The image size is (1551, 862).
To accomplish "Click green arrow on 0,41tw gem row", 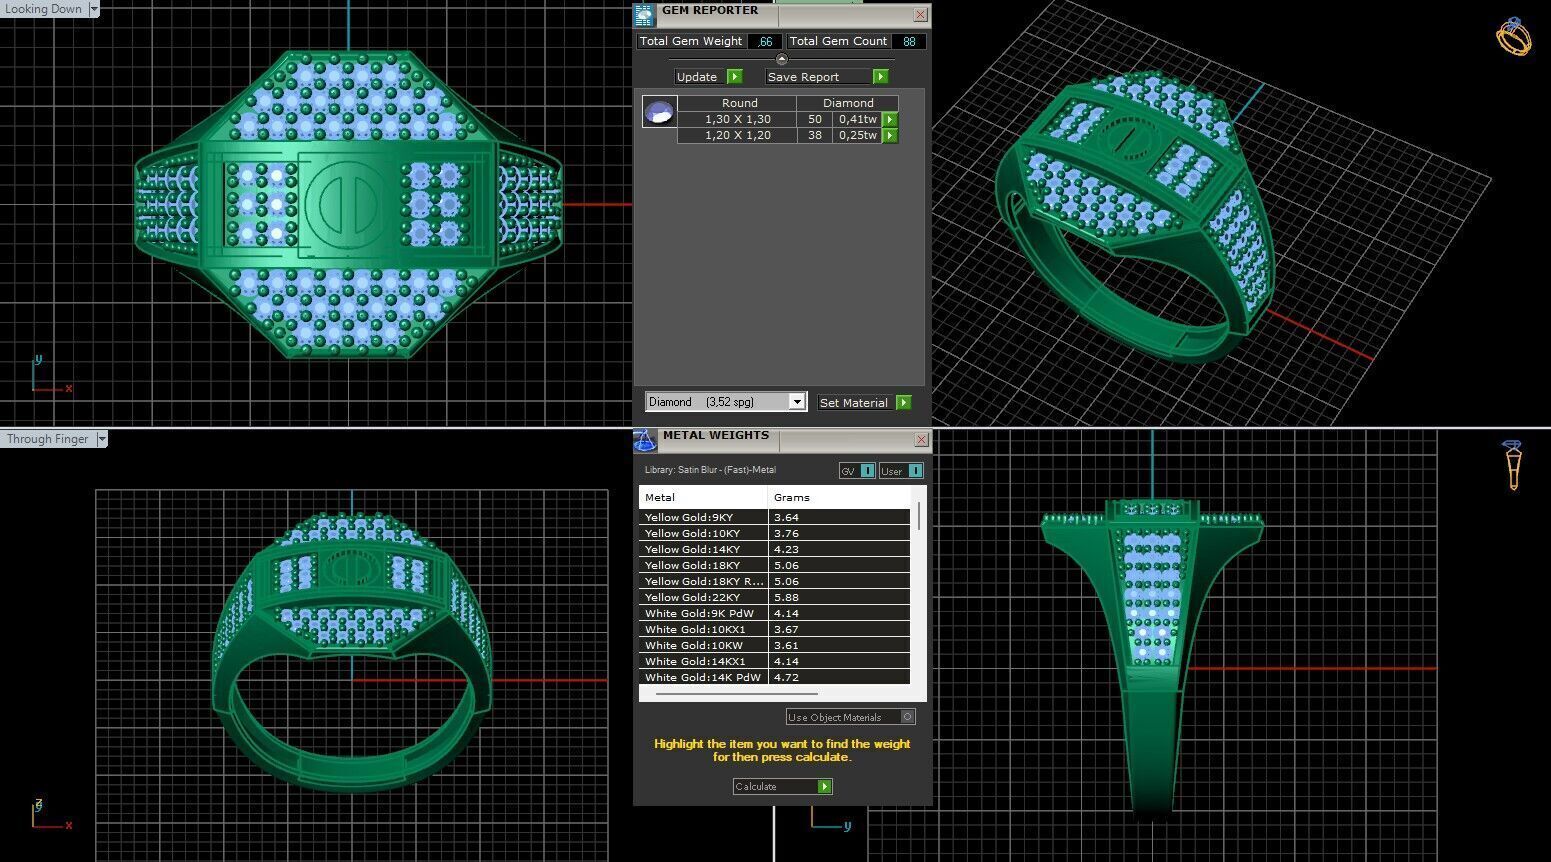I will pos(890,119).
